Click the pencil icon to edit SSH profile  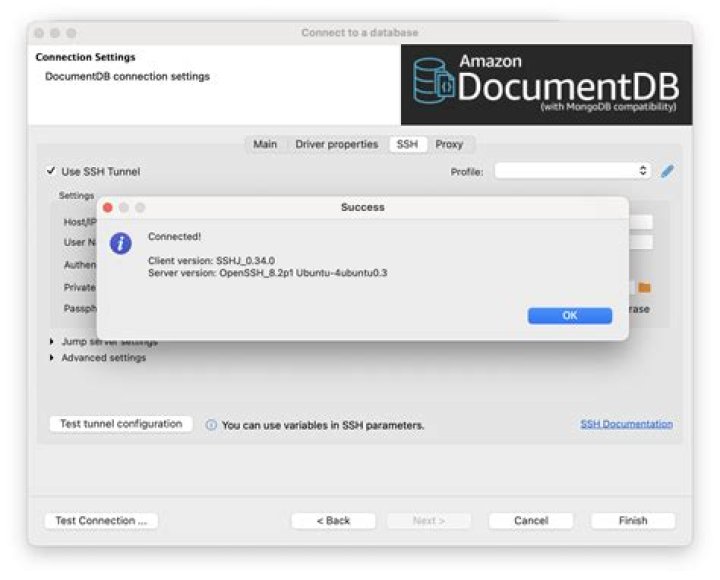pos(667,171)
